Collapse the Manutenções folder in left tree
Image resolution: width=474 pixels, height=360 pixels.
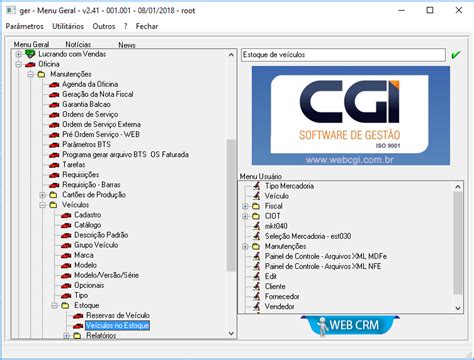click(31, 74)
